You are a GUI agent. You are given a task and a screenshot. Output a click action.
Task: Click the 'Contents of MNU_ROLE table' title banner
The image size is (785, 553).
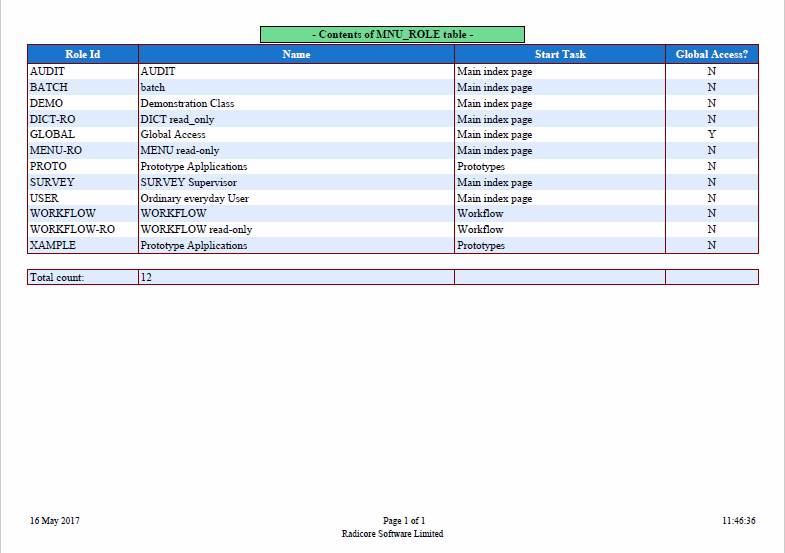392,34
